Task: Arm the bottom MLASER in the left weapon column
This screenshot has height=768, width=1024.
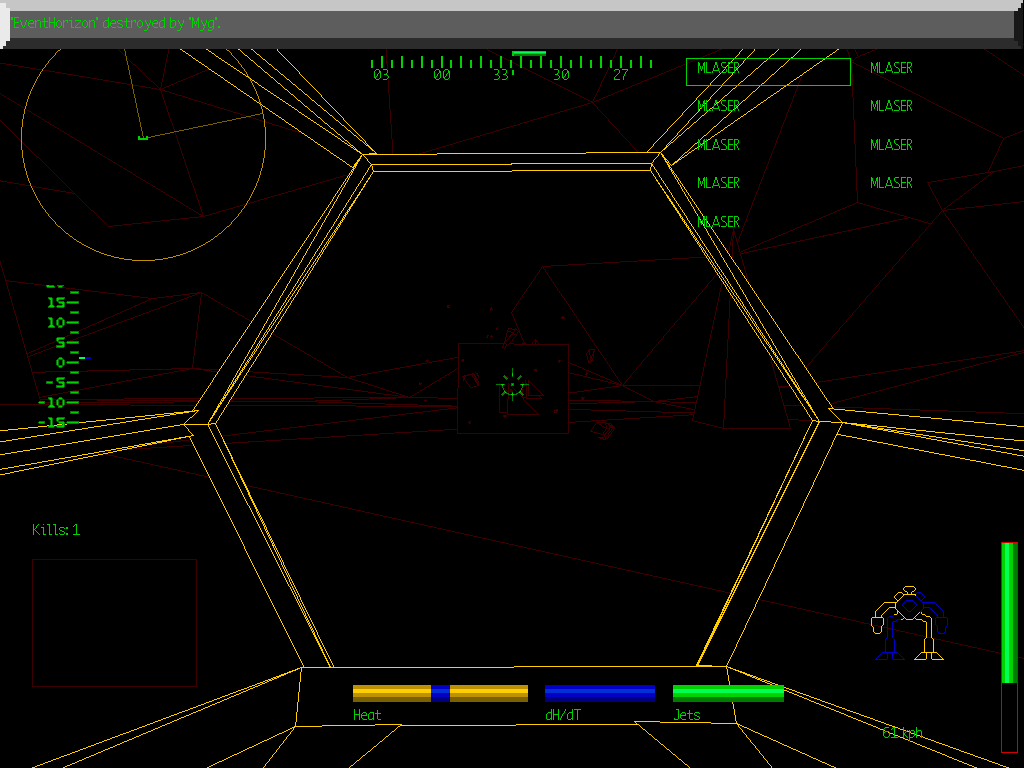Action: (x=717, y=221)
